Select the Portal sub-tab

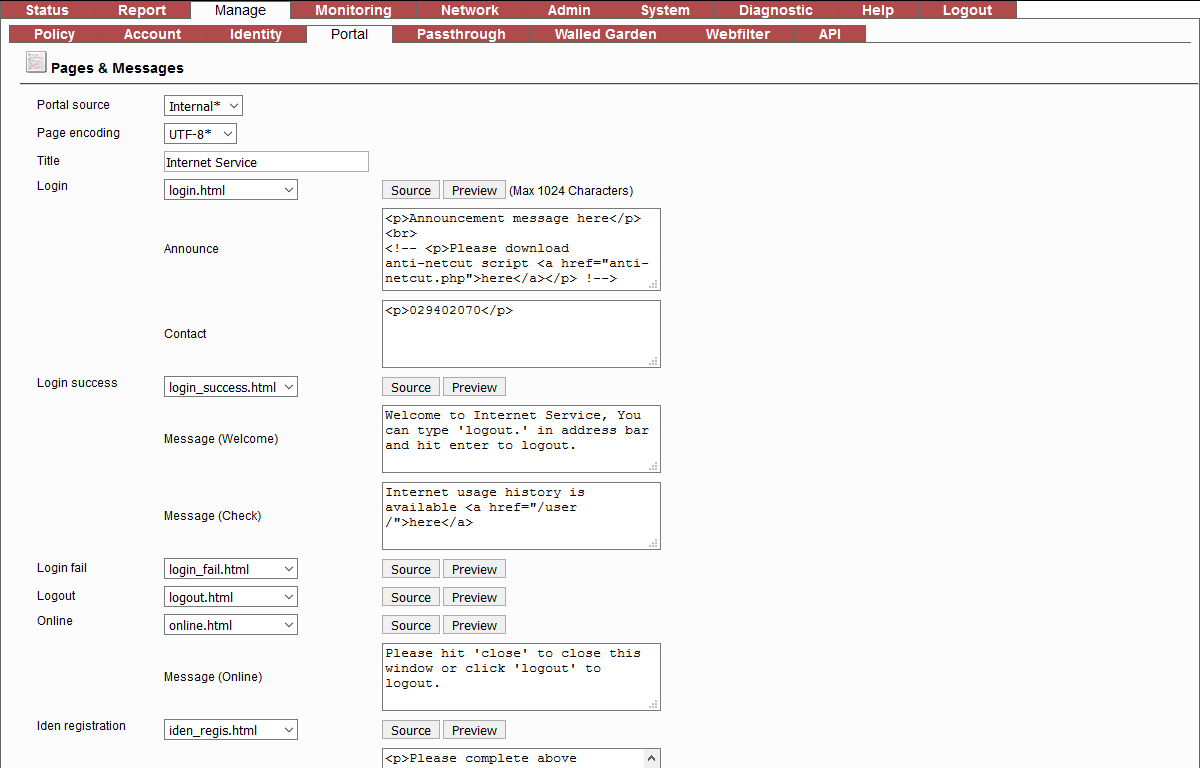[349, 34]
